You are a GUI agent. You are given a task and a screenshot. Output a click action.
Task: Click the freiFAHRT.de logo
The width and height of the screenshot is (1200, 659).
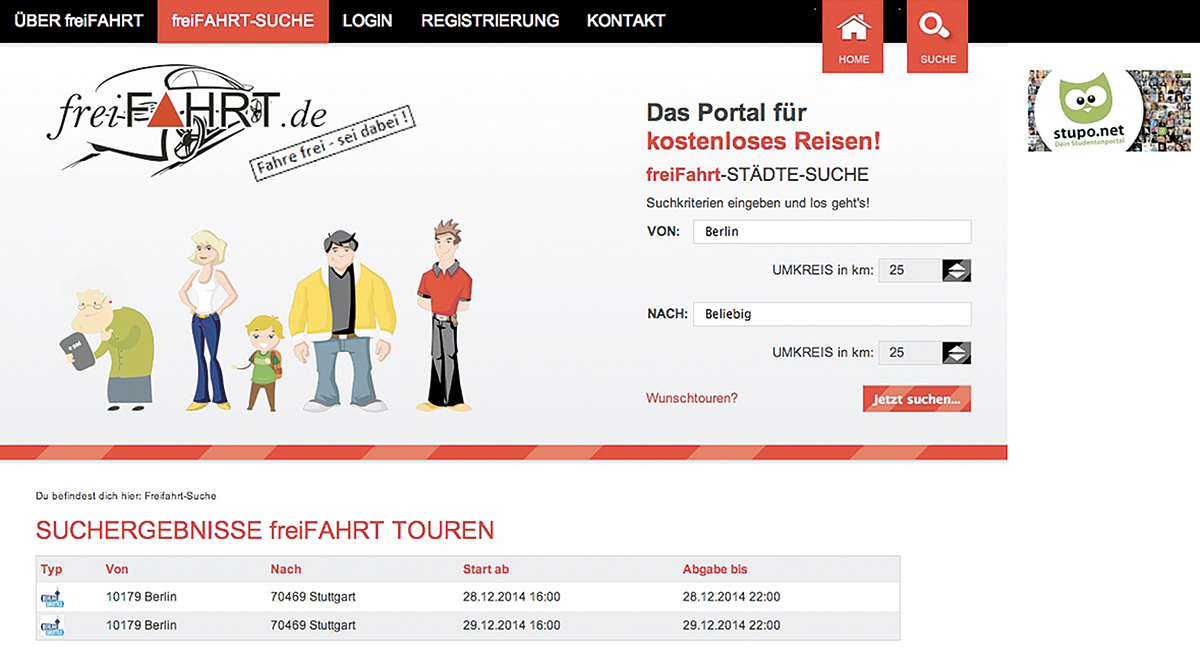[187, 119]
